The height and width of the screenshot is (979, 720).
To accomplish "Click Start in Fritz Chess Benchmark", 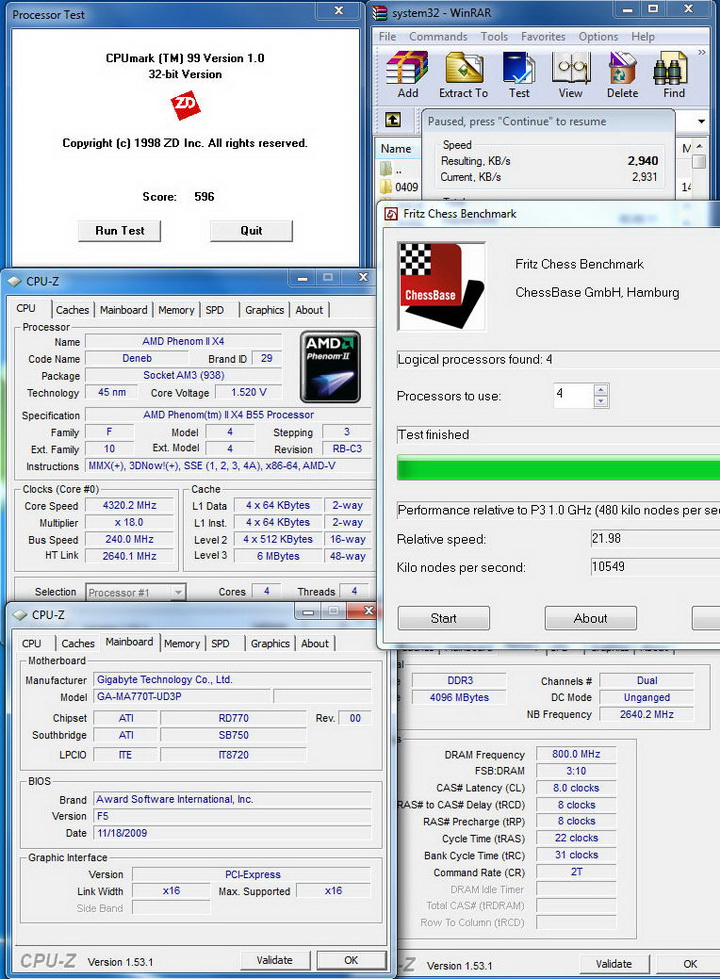I will [x=443, y=618].
